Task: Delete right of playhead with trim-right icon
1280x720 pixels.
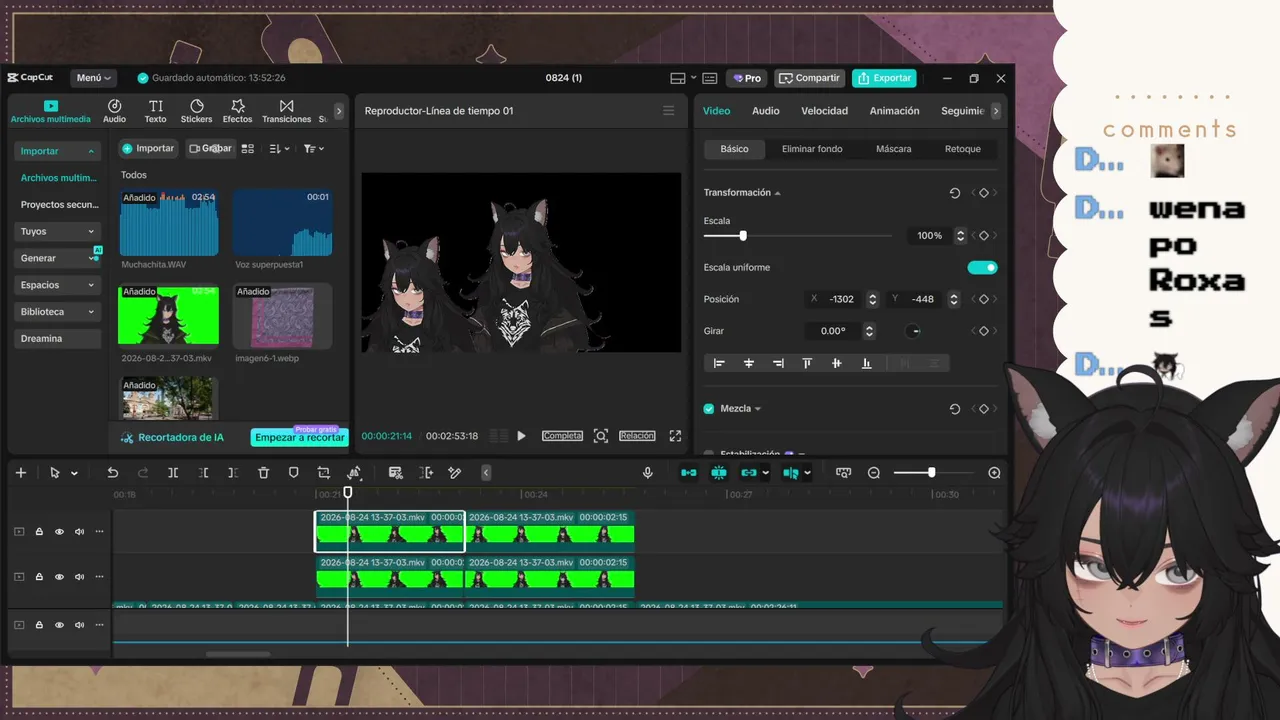Action: pyautogui.click(x=233, y=473)
